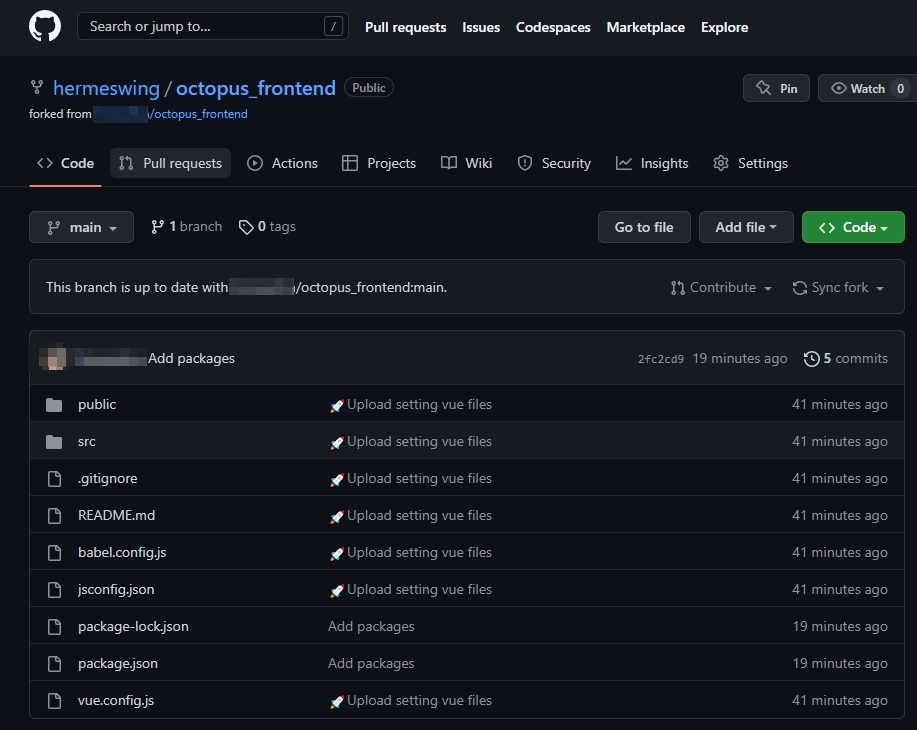Viewport: 917px width, 730px height.
Task: Click the commit author avatar
Action: click(x=54, y=358)
